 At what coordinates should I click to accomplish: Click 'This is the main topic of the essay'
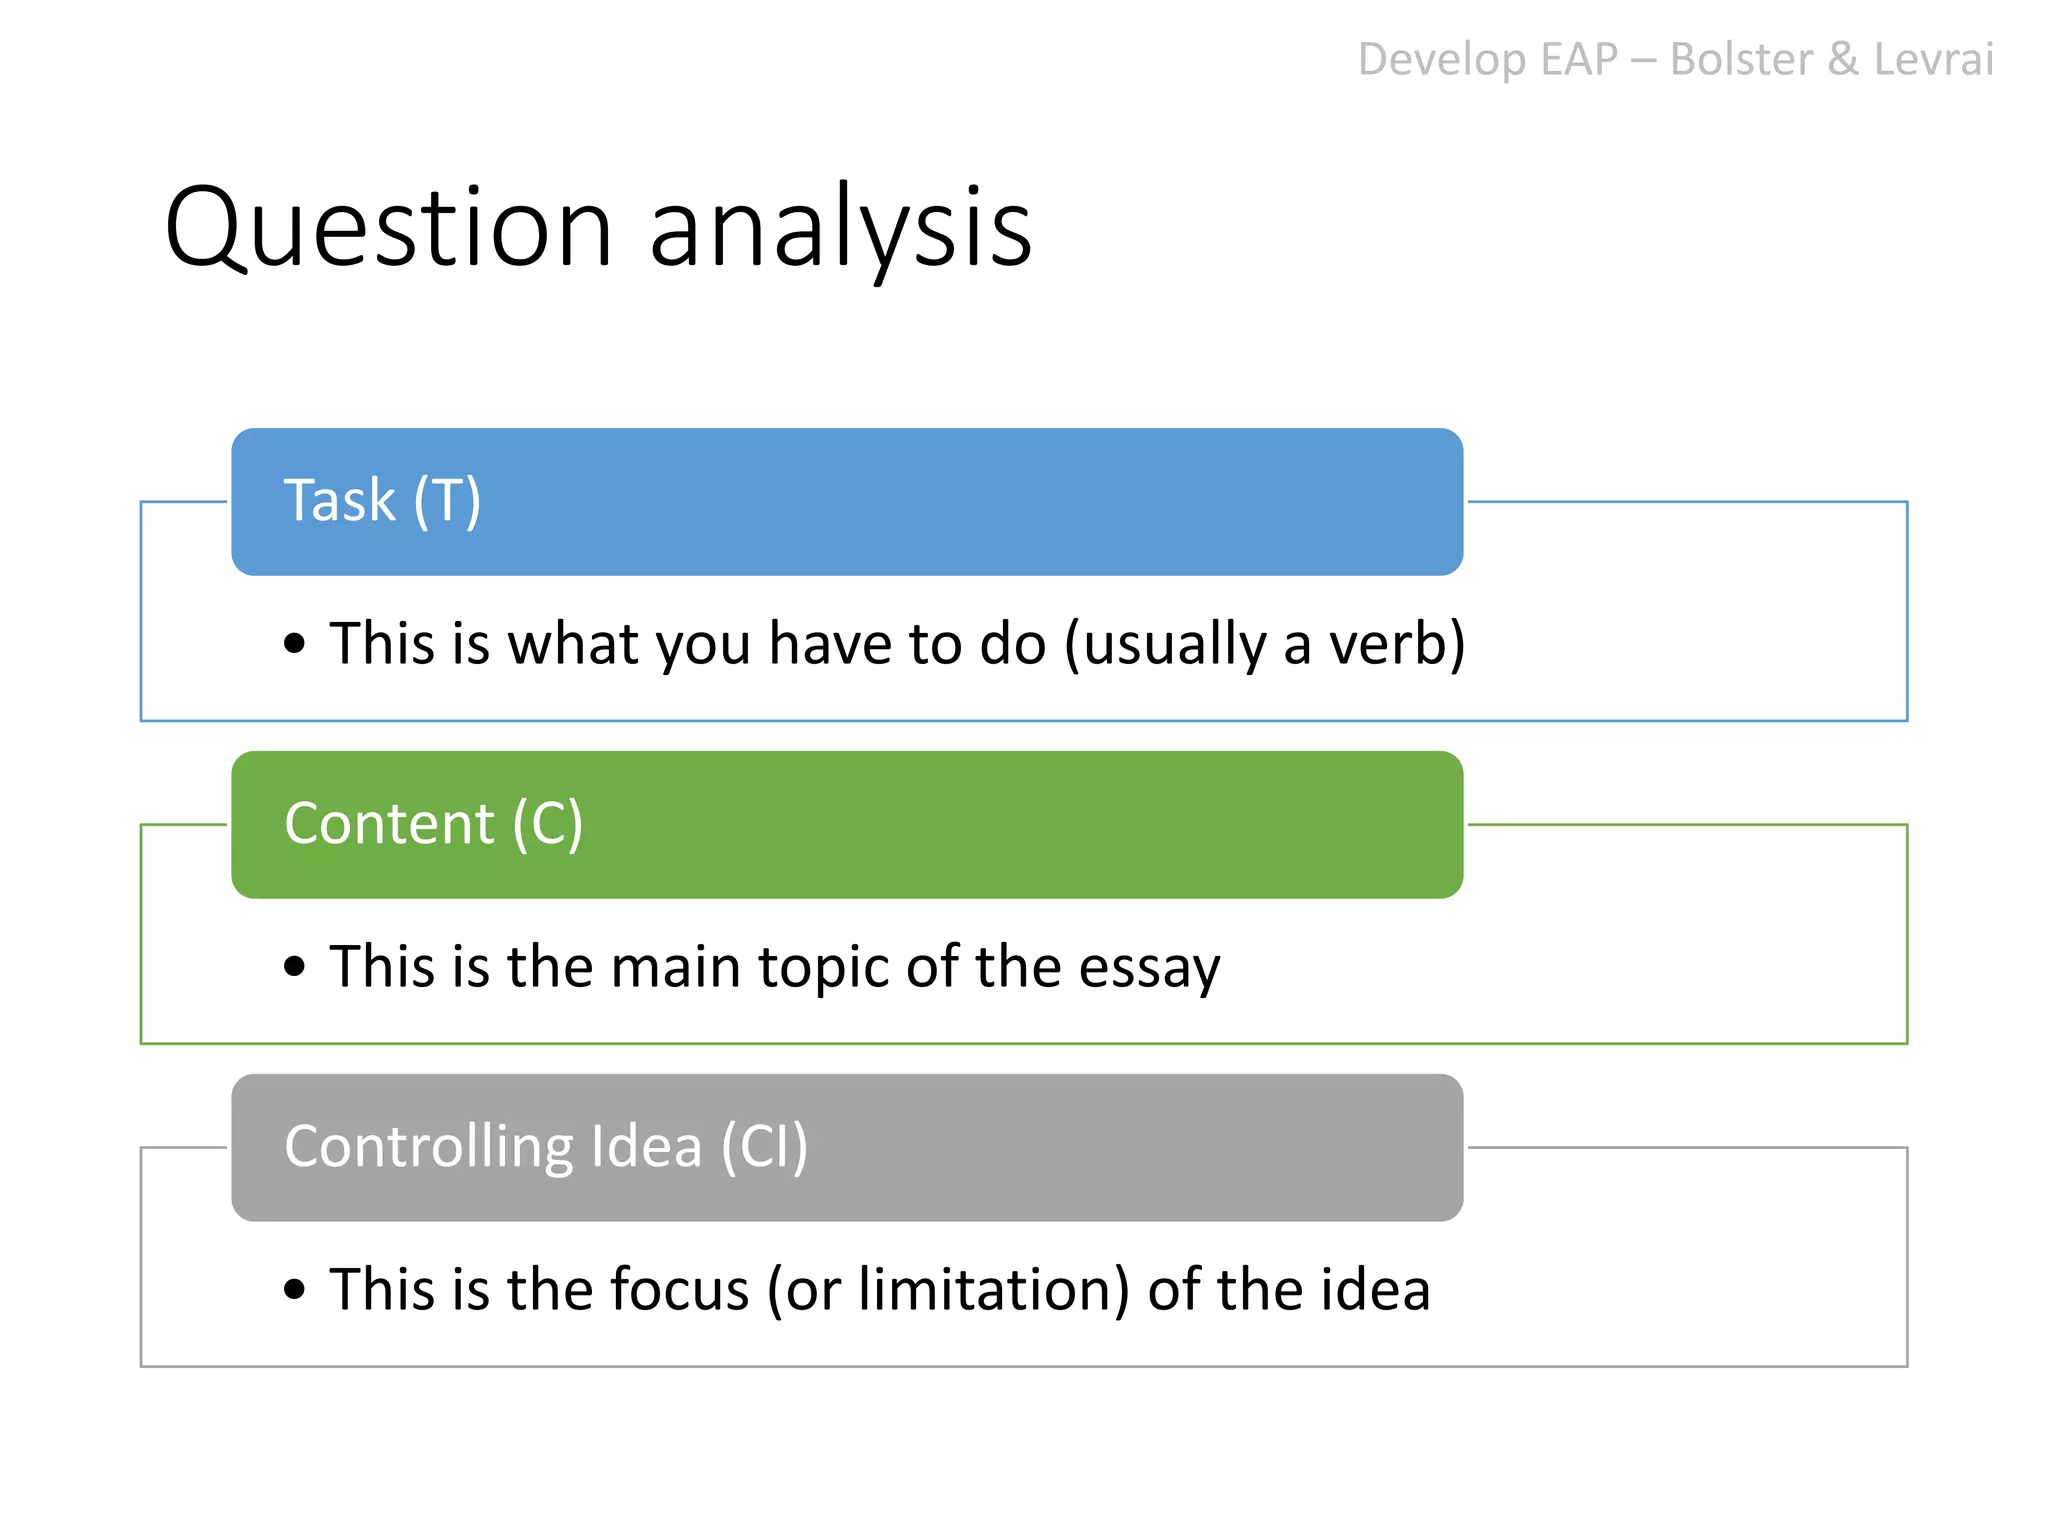[775, 967]
